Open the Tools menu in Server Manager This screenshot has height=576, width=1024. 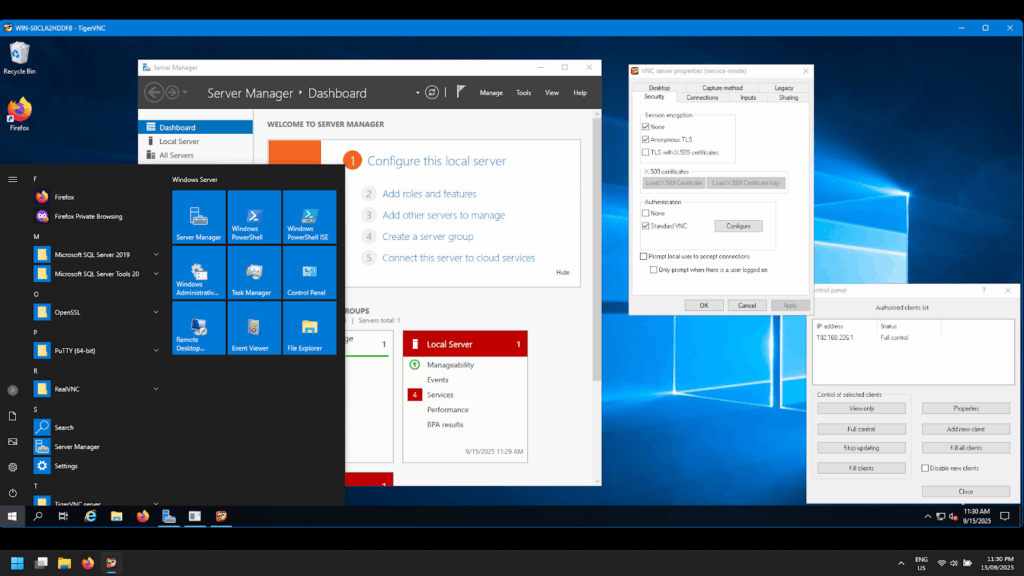coord(523,93)
